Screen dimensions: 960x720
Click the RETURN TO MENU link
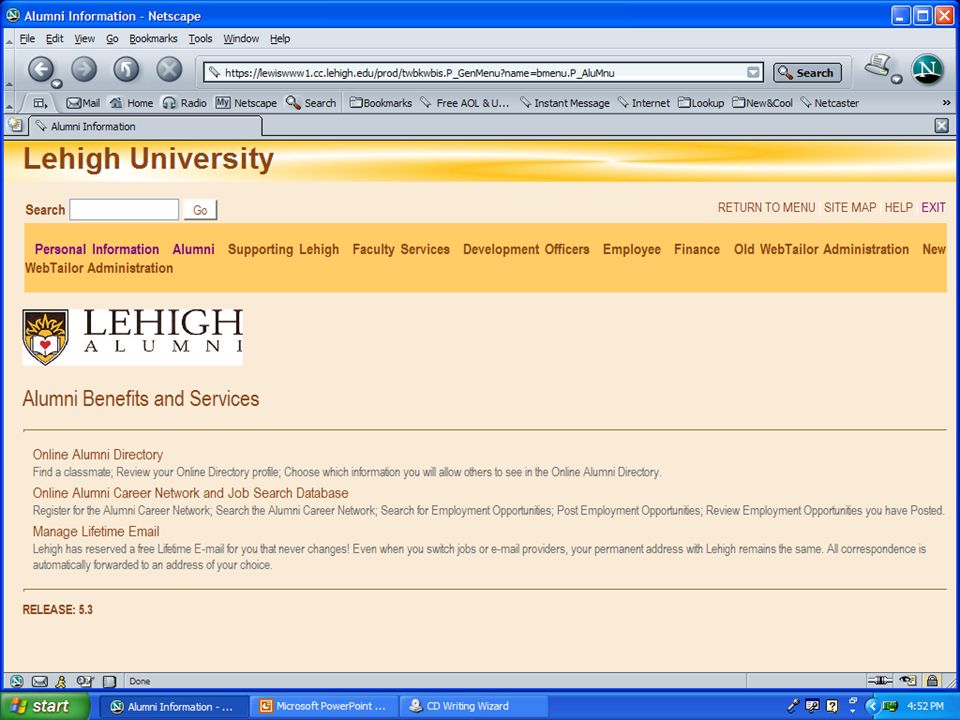(x=767, y=208)
